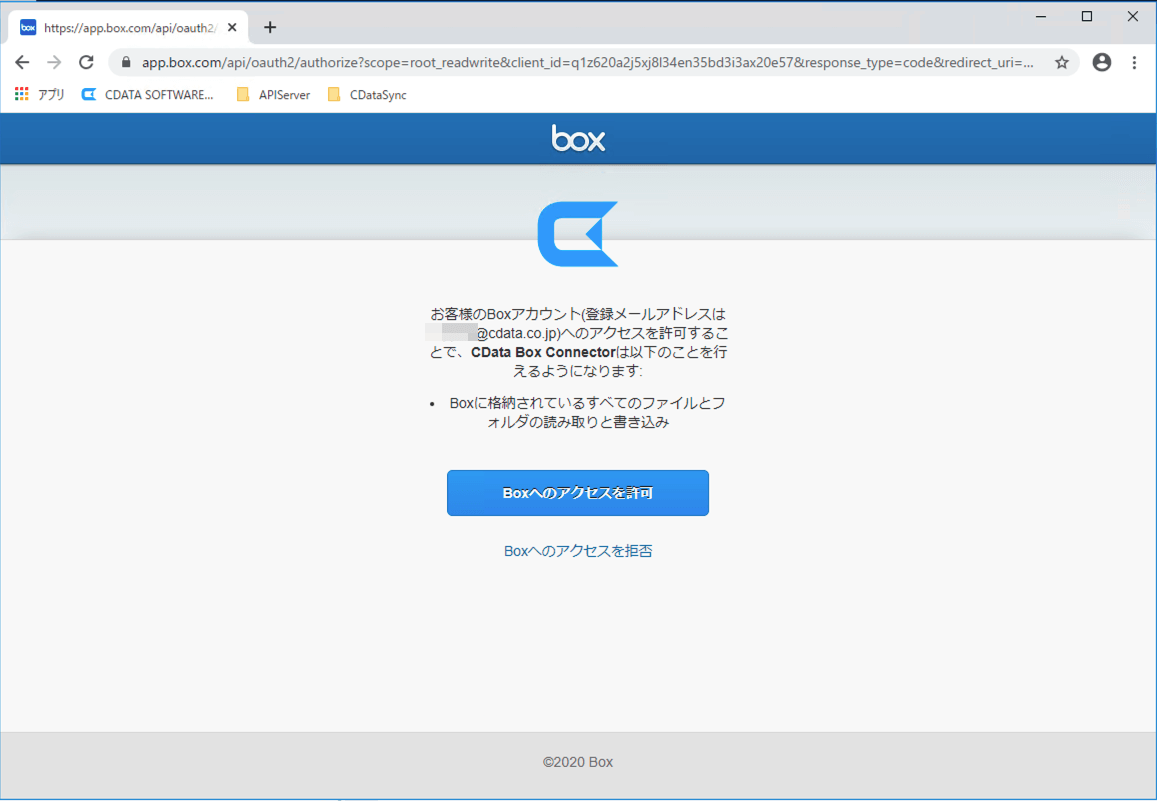Open the Chrome profile avatar icon
The width and height of the screenshot is (1157, 801).
[1102, 63]
